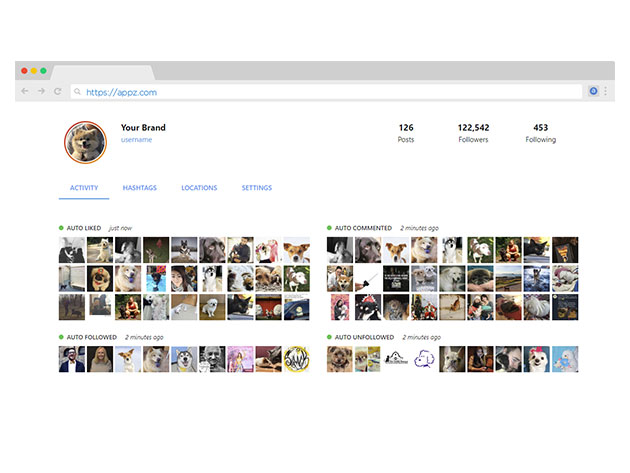This screenshot has height=473, width=630.
Task: Open the last Auto Liked top-row jack russell photo
Action: pyautogui.click(x=297, y=250)
